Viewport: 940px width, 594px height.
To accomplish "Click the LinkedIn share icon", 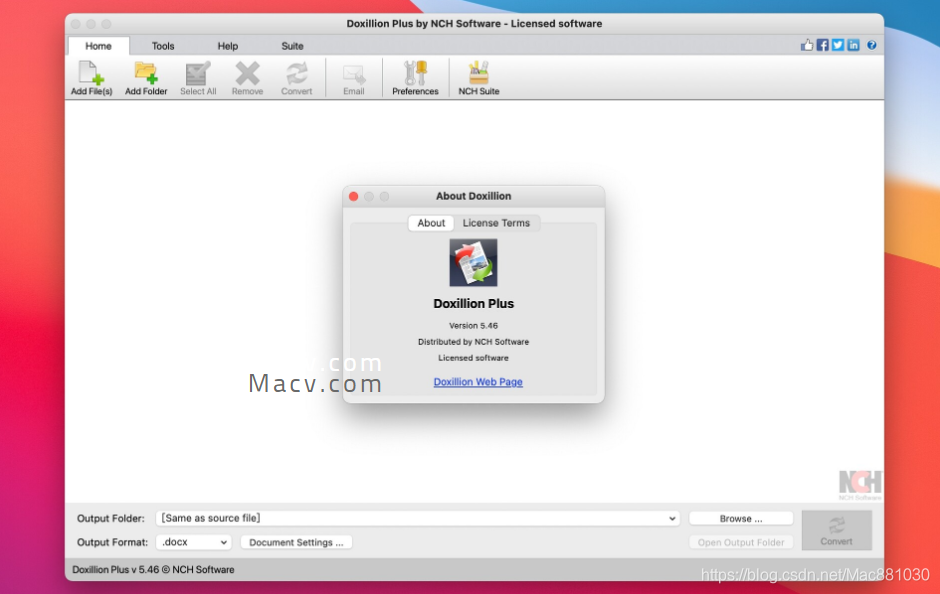I will 854,45.
